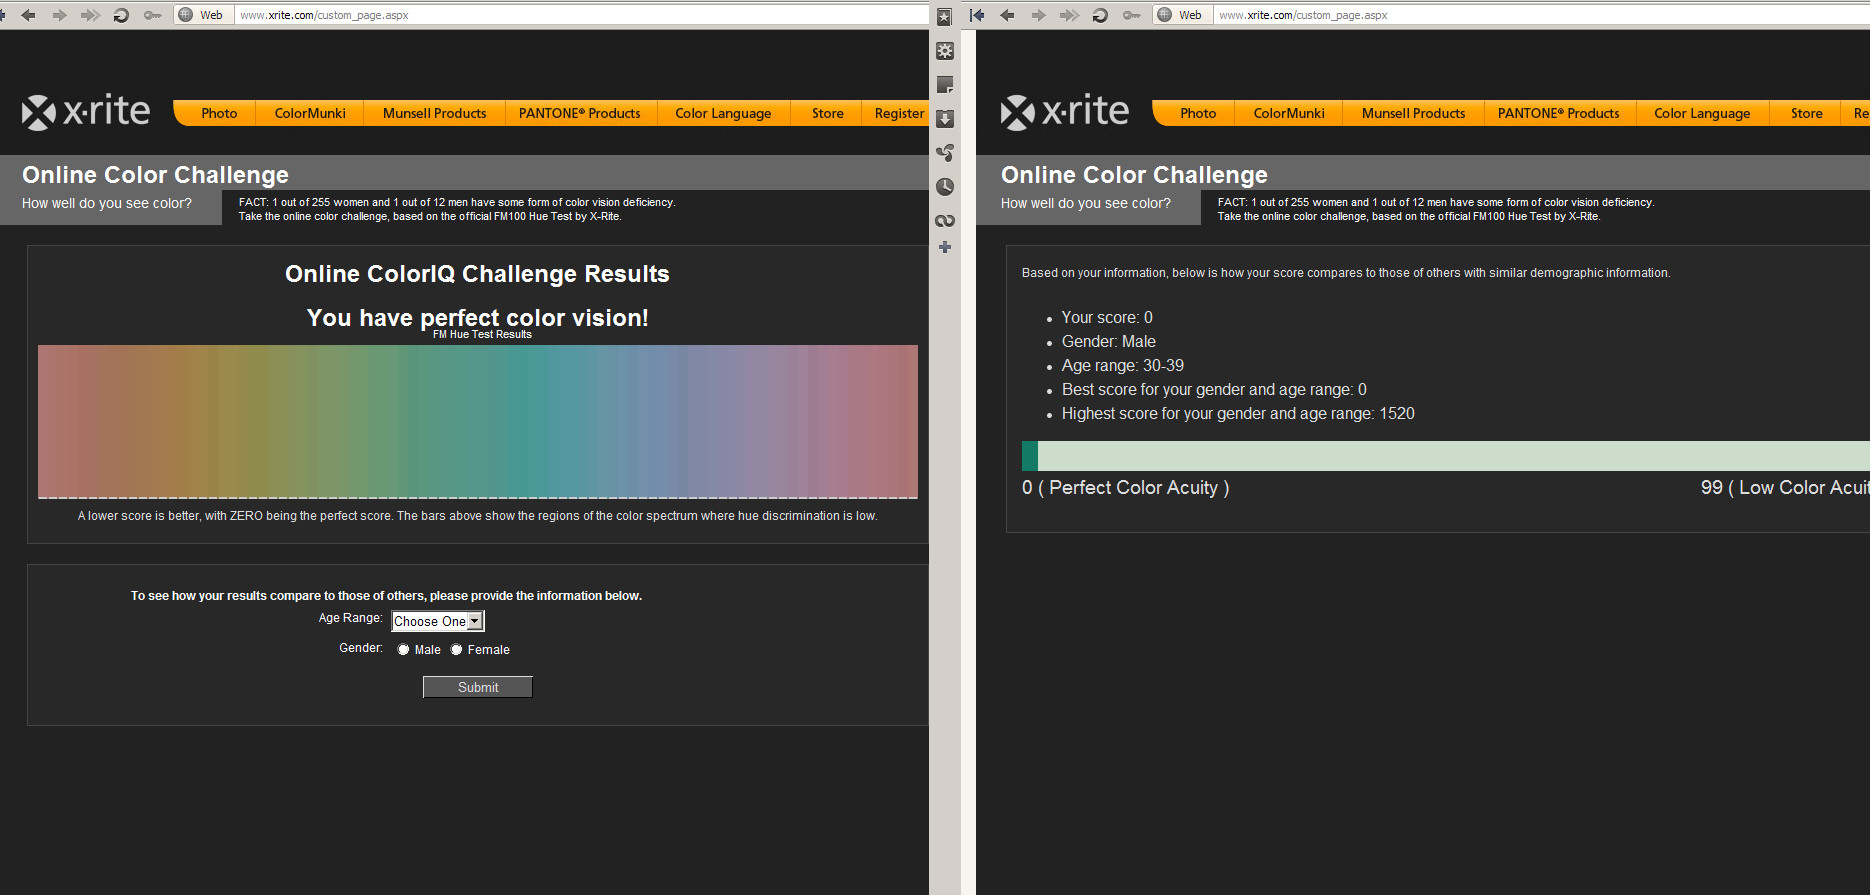Image resolution: width=1870 pixels, height=895 pixels.
Task: Click the Rewind icon in the right window
Action: click(x=978, y=15)
